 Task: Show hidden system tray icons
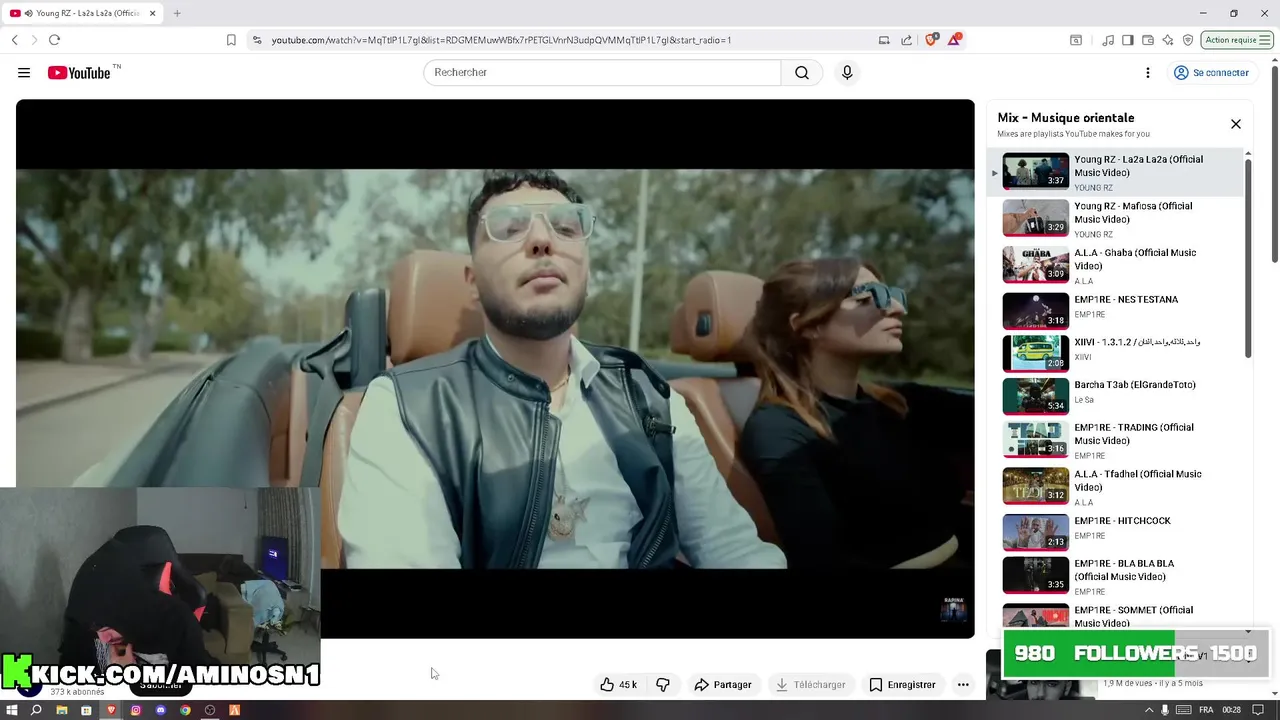click(x=1148, y=710)
